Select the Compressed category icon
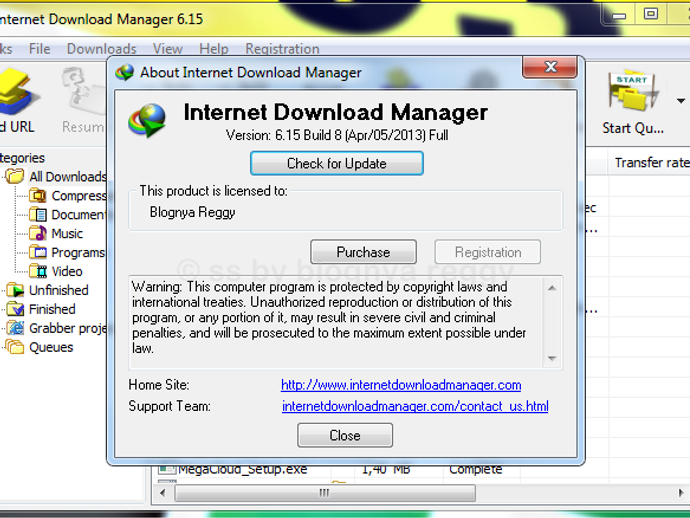690x518 pixels. pos(38,195)
